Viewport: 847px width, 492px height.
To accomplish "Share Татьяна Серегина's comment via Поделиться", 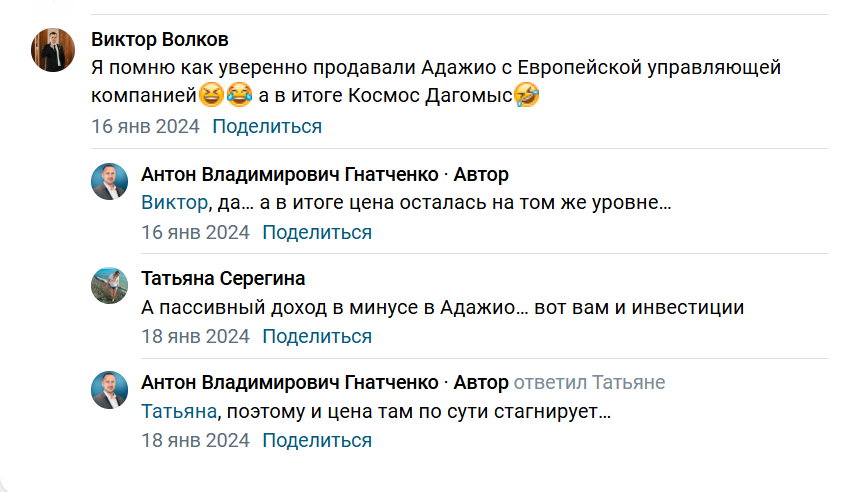I will tap(317, 337).
